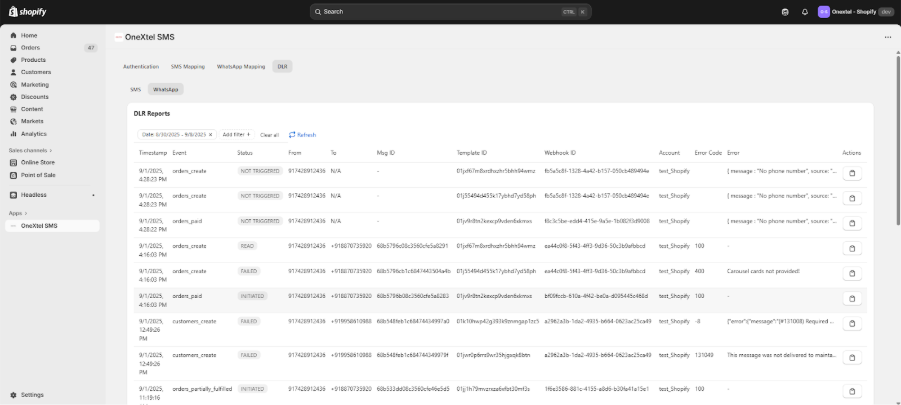Viewport: 901px width, 405px height.
Task: Open Settings in the sidebar
Action: tap(32, 395)
